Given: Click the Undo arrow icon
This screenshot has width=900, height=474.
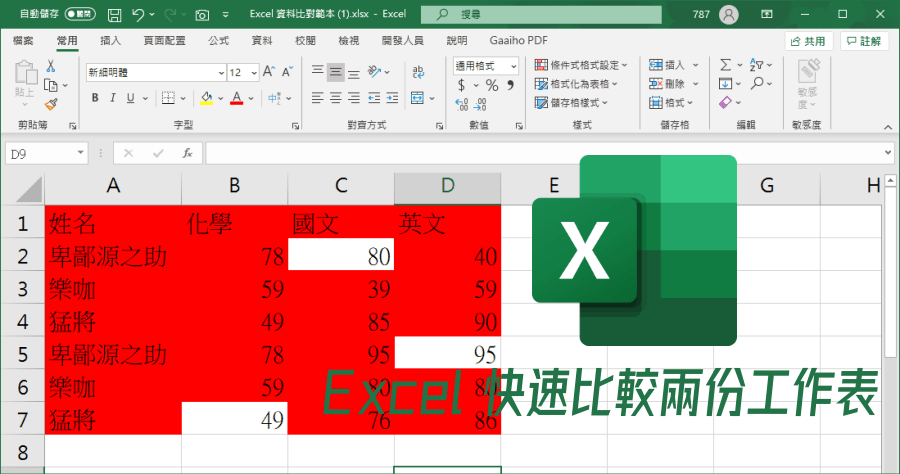Looking at the screenshot, I should tap(138, 14).
